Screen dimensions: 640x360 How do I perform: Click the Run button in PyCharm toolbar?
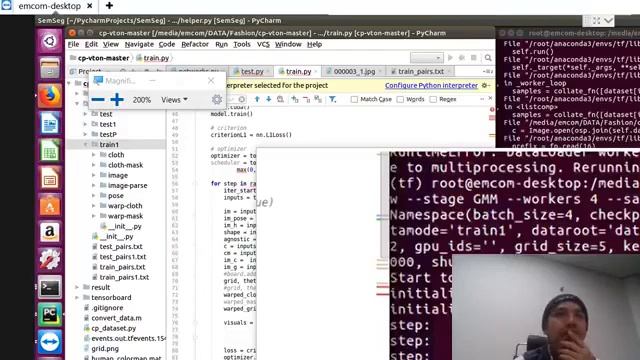450,58
